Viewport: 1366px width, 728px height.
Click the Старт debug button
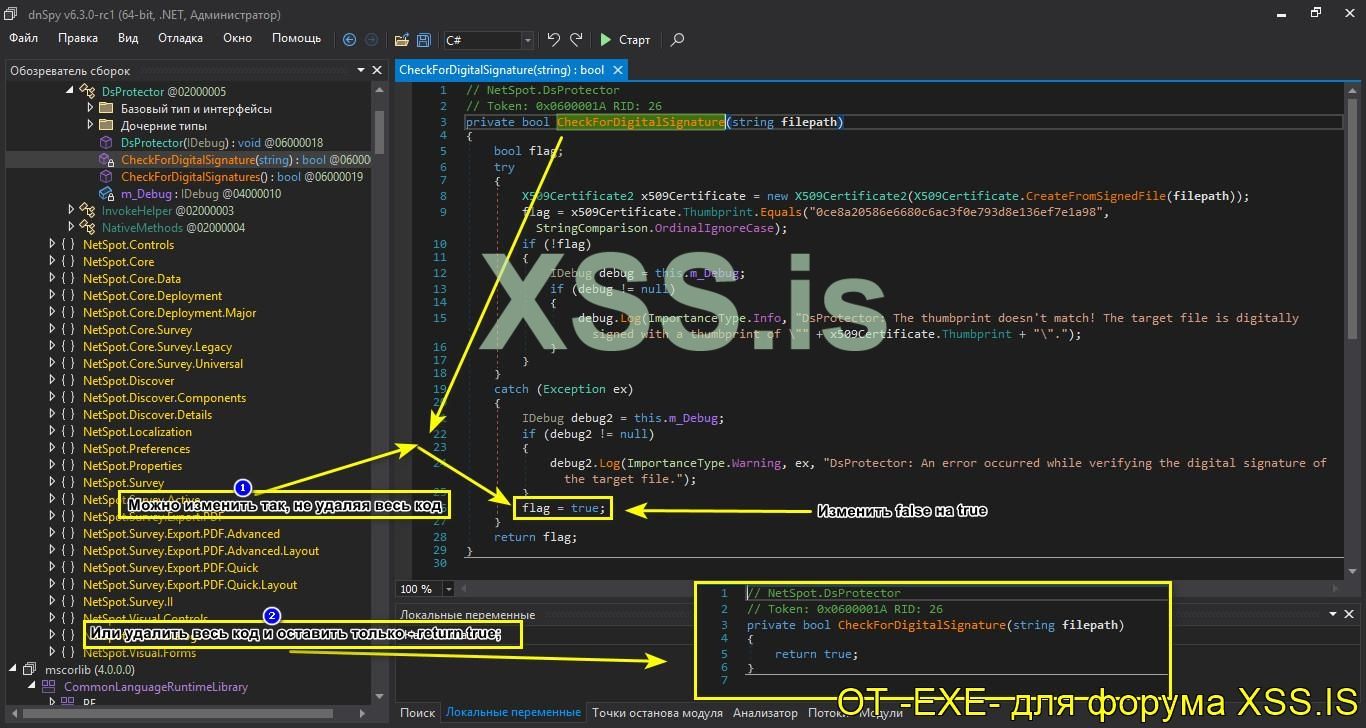coord(625,40)
